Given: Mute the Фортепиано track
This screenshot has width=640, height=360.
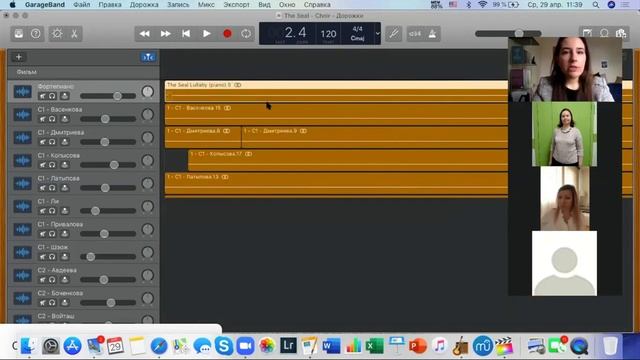Looking at the screenshot, I should coord(42,96).
